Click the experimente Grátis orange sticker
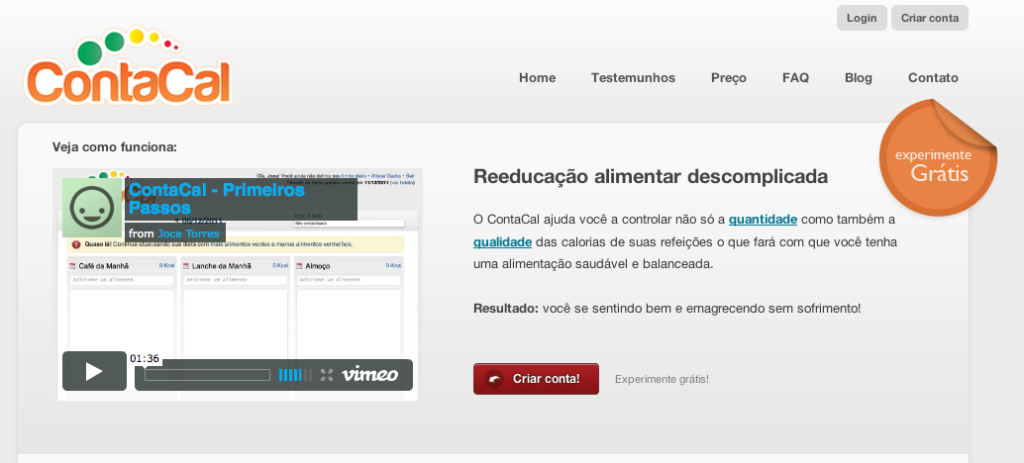Image resolution: width=1024 pixels, height=463 pixels. pos(936,157)
